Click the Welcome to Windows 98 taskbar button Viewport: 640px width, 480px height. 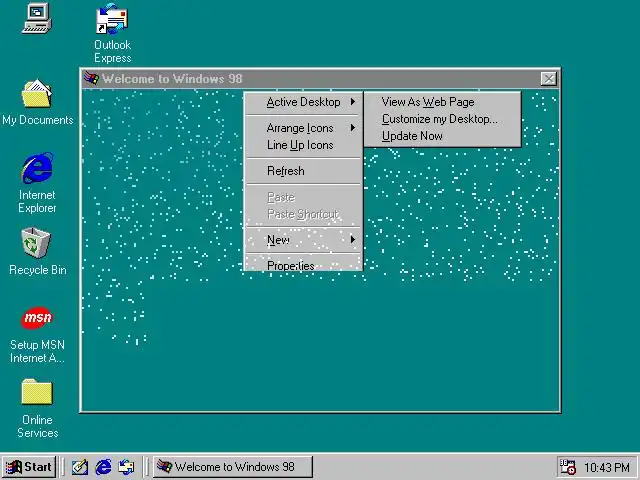pos(233,467)
